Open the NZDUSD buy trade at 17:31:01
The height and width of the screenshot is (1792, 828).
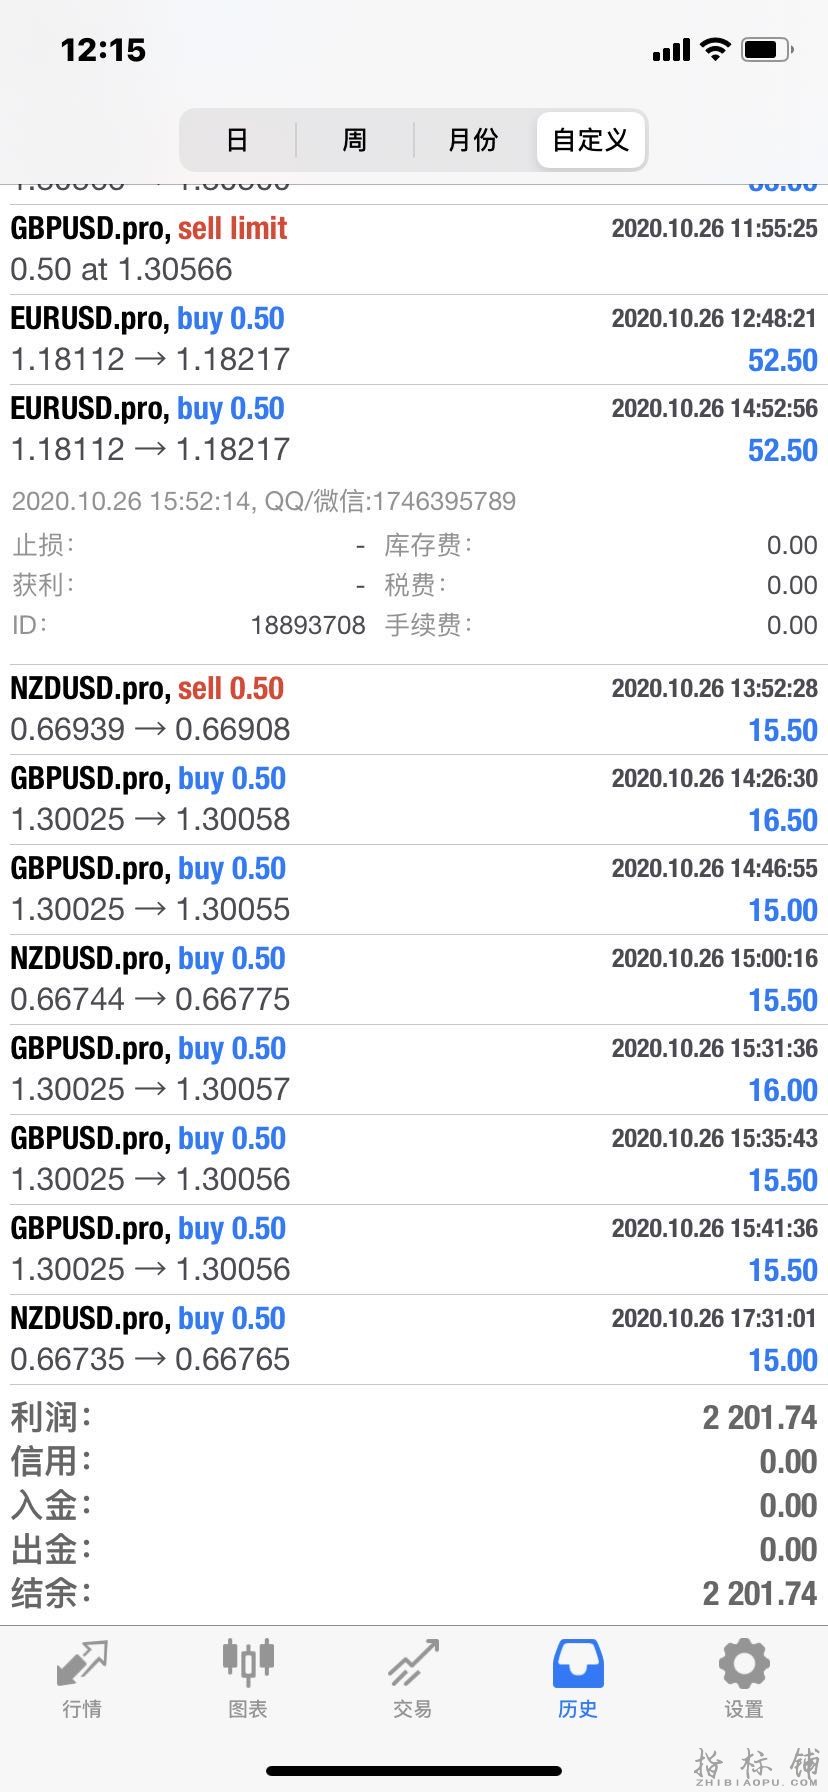coord(414,1339)
